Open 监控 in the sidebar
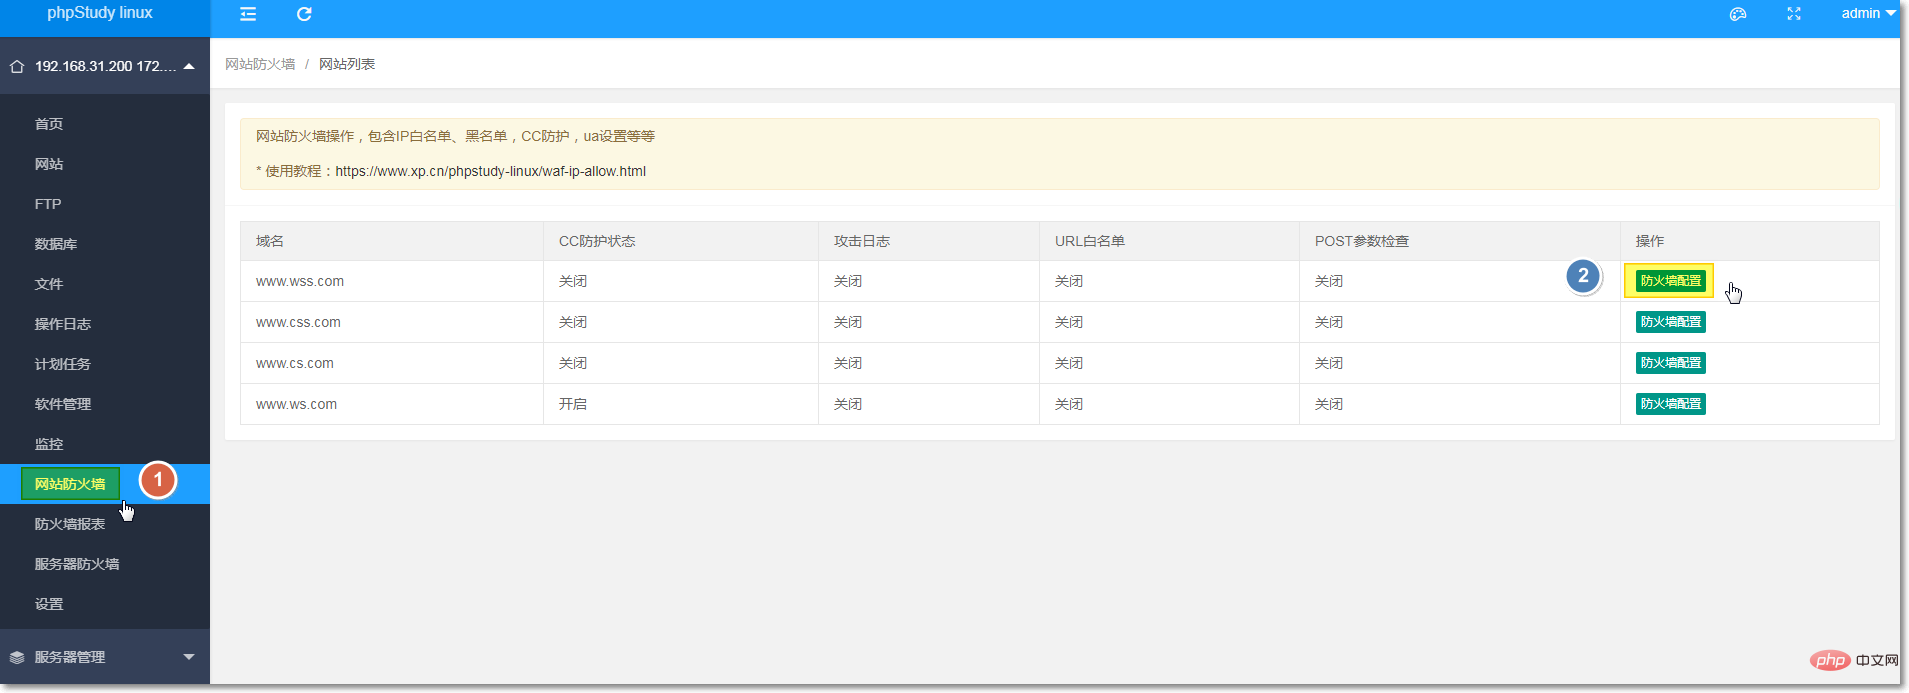The height and width of the screenshot is (693, 1909). tap(49, 444)
